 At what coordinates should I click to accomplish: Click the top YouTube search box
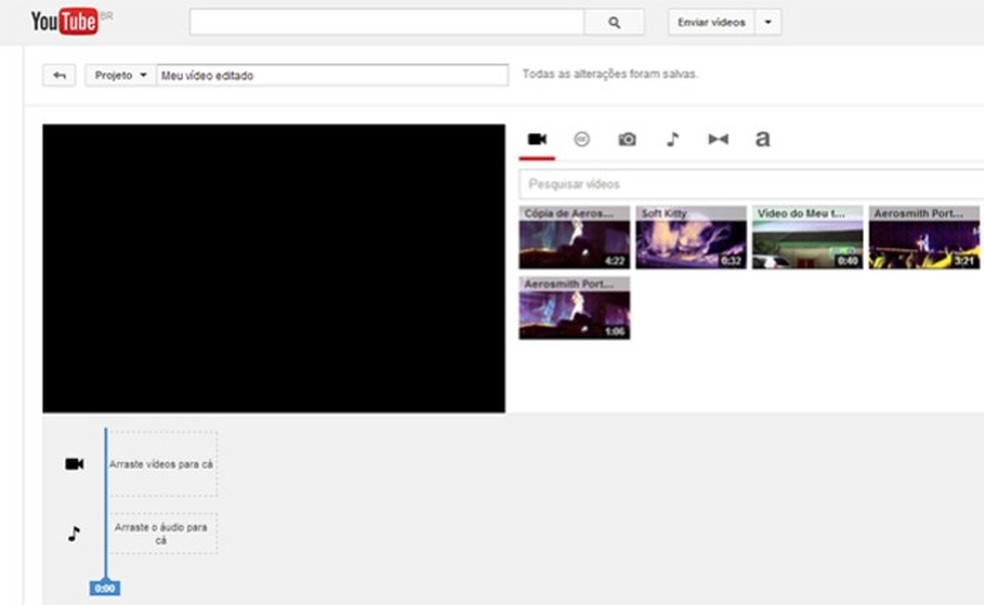387,22
